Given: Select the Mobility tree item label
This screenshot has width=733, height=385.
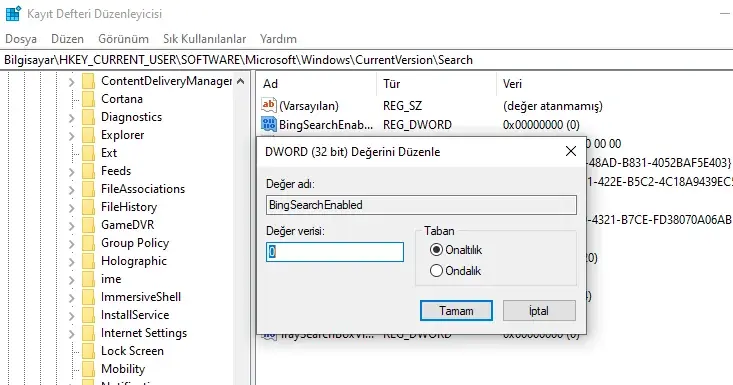Looking at the screenshot, I should pyautogui.click(x=123, y=369).
